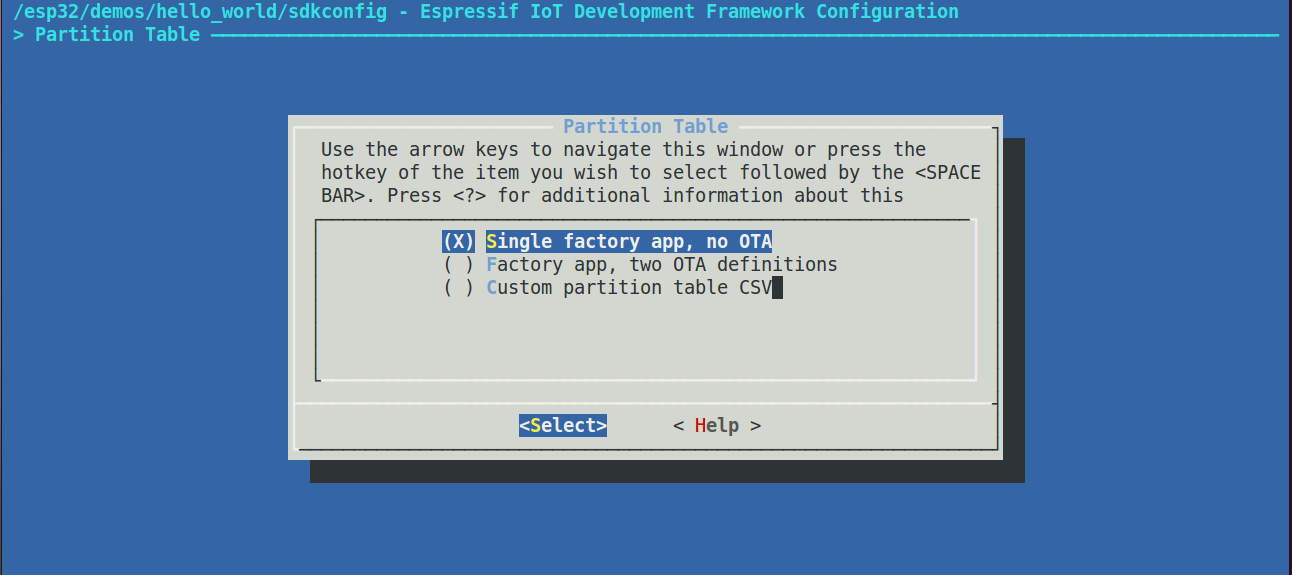The width and height of the screenshot is (1292, 575).
Task: Choose the 'Factory app, two OTA definitions' radio button
Action: 458,265
